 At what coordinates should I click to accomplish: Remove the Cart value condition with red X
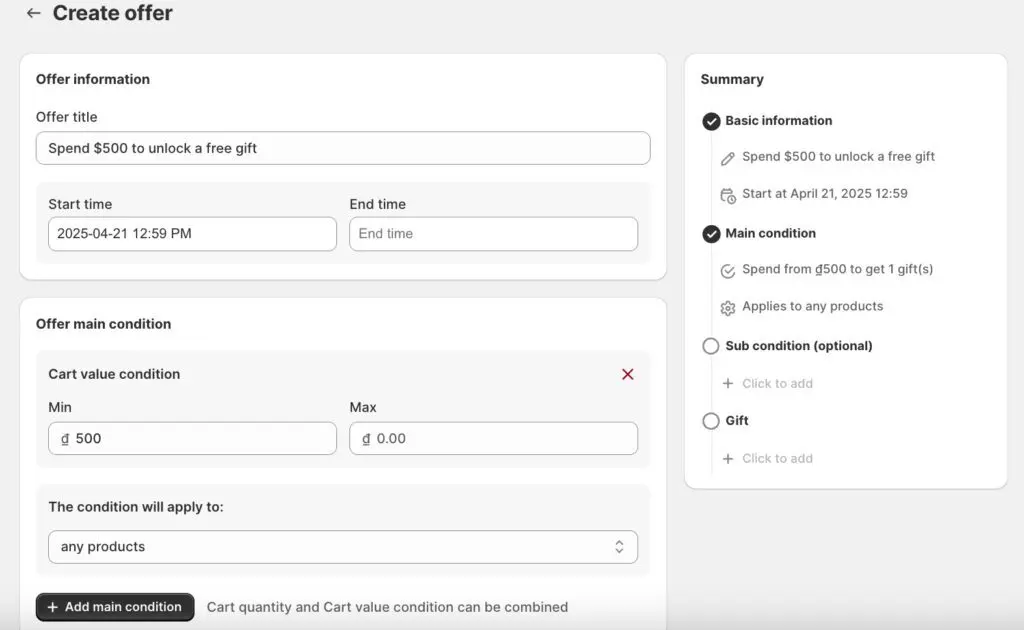pos(627,374)
